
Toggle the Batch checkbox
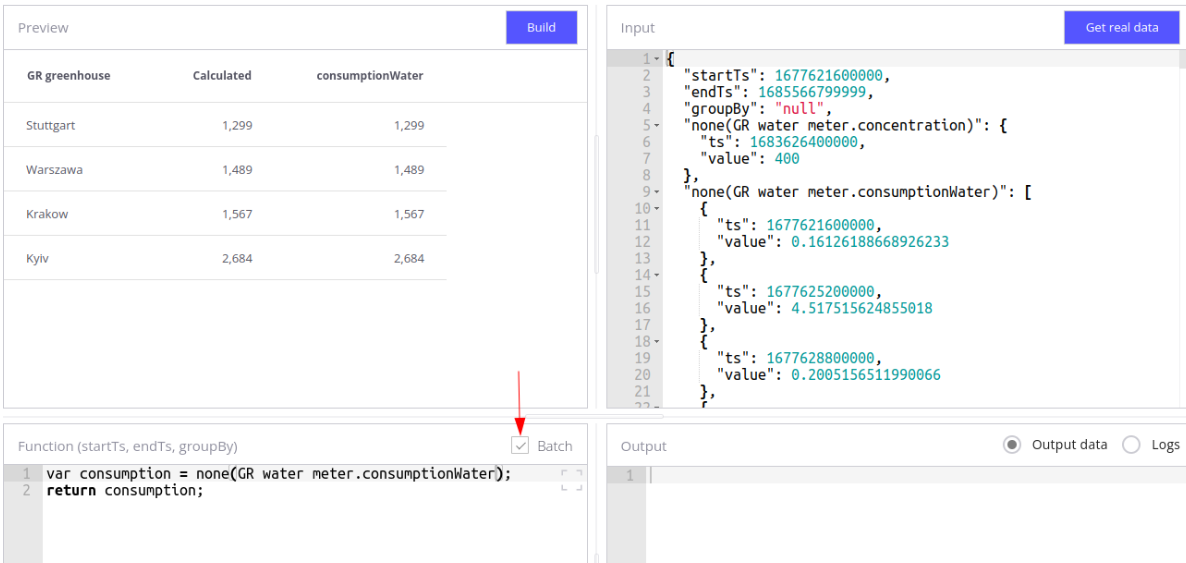pos(520,446)
